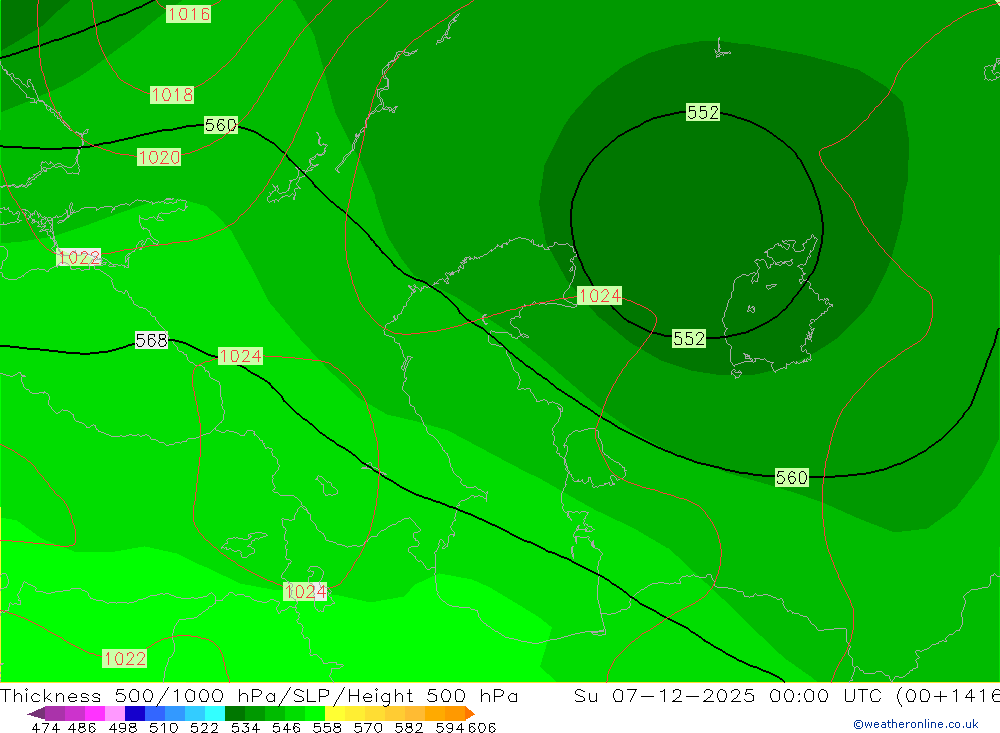Click the 558 legend value
Screen dimensions: 1000x733
pyautogui.click(x=327, y=727)
